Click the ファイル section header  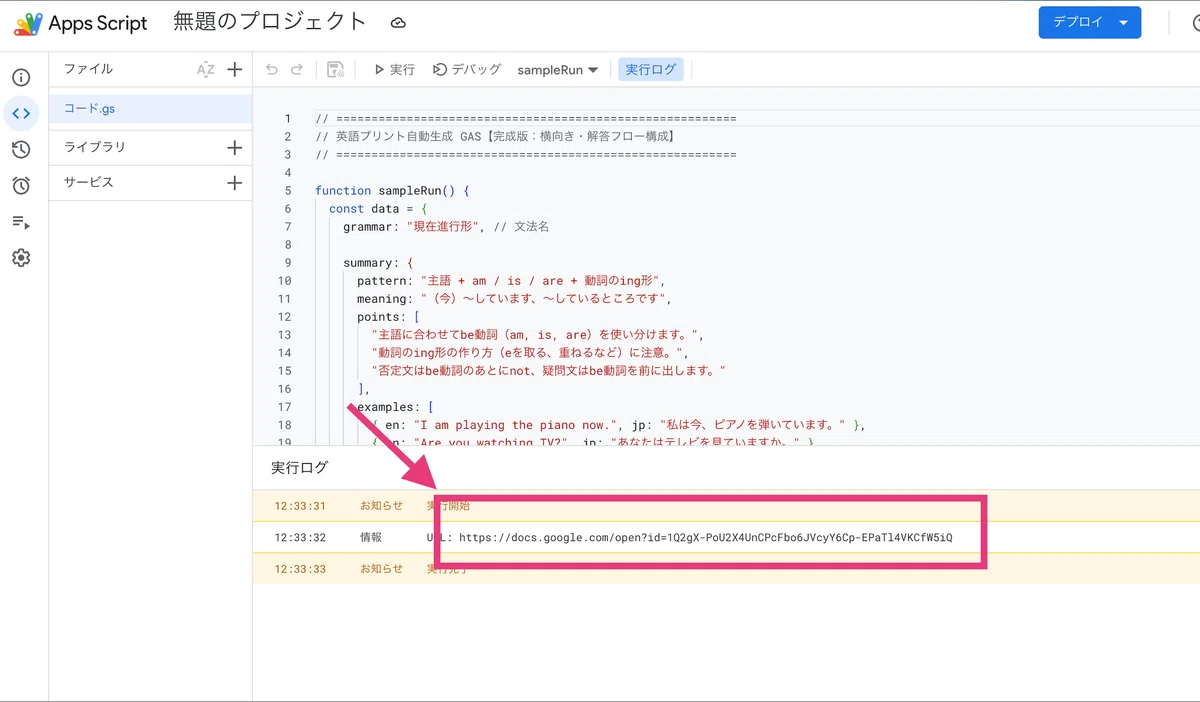[x=89, y=69]
